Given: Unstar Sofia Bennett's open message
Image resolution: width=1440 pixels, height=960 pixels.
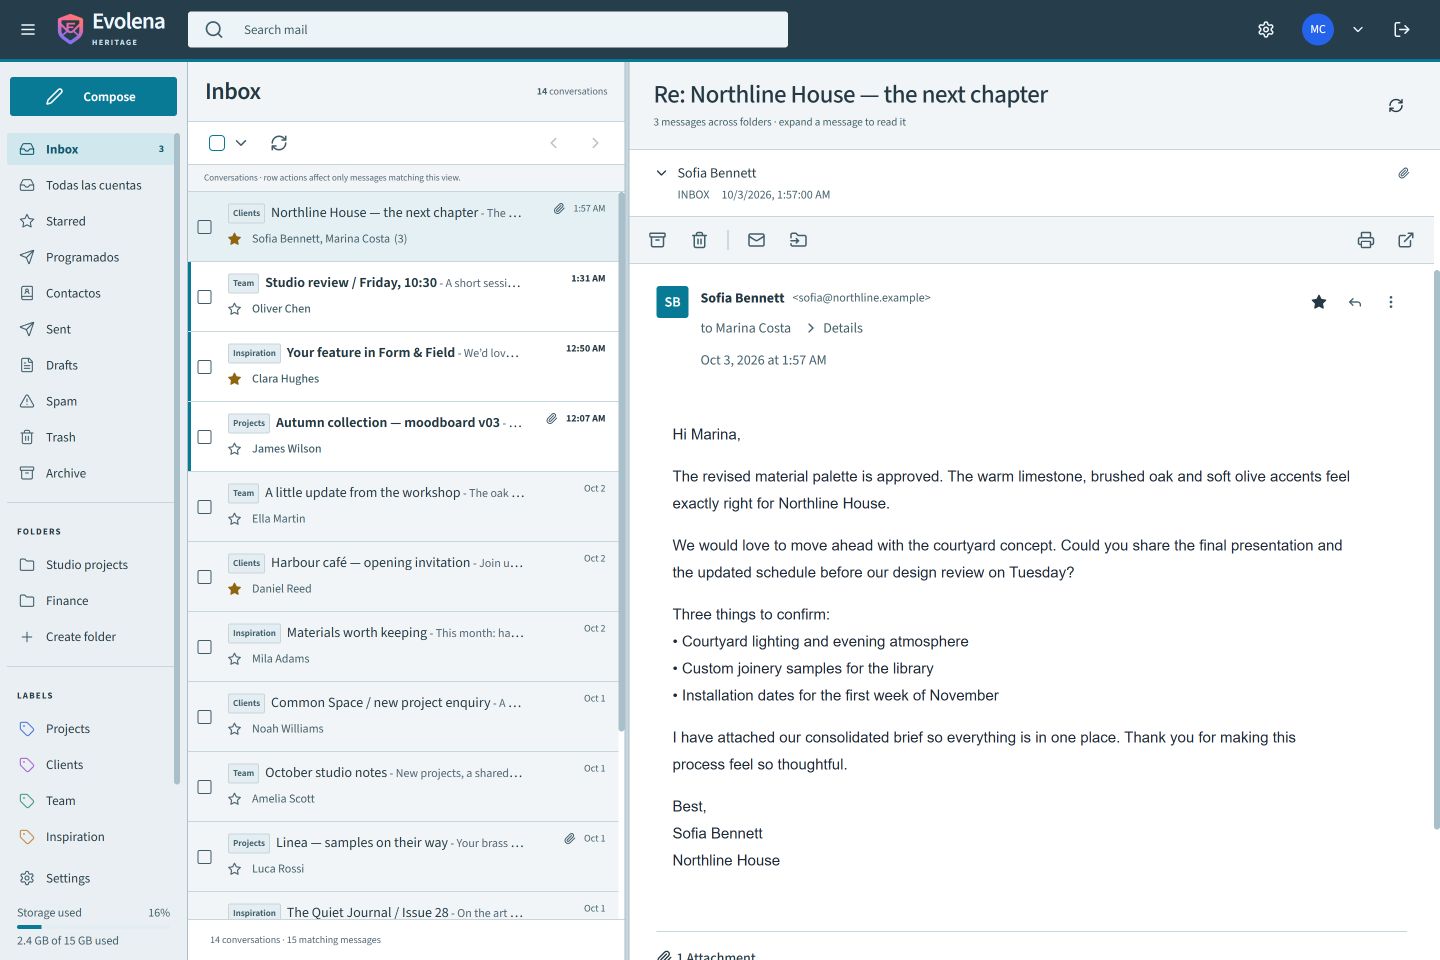Looking at the screenshot, I should point(1319,302).
